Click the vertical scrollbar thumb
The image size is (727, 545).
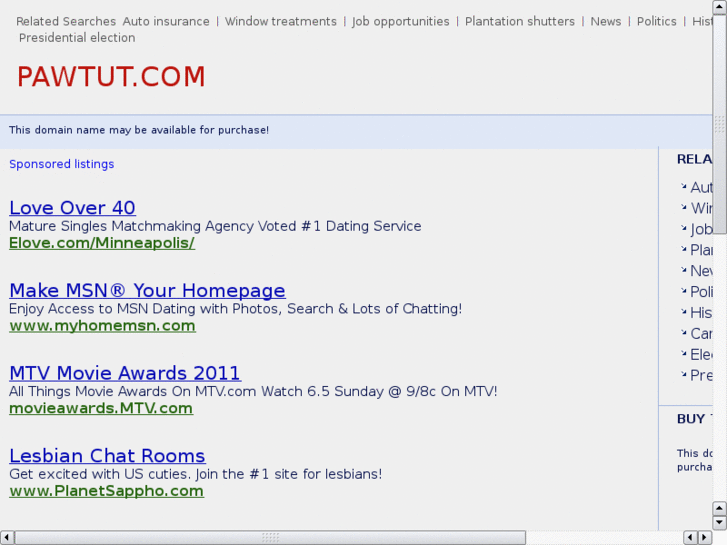pyautogui.click(x=720, y=124)
